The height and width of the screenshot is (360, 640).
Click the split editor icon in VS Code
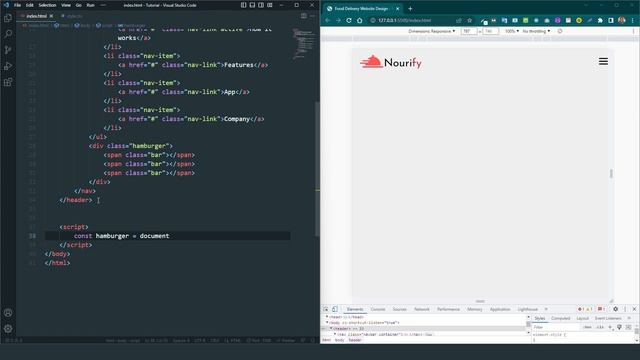pyautogui.click(x=304, y=16)
